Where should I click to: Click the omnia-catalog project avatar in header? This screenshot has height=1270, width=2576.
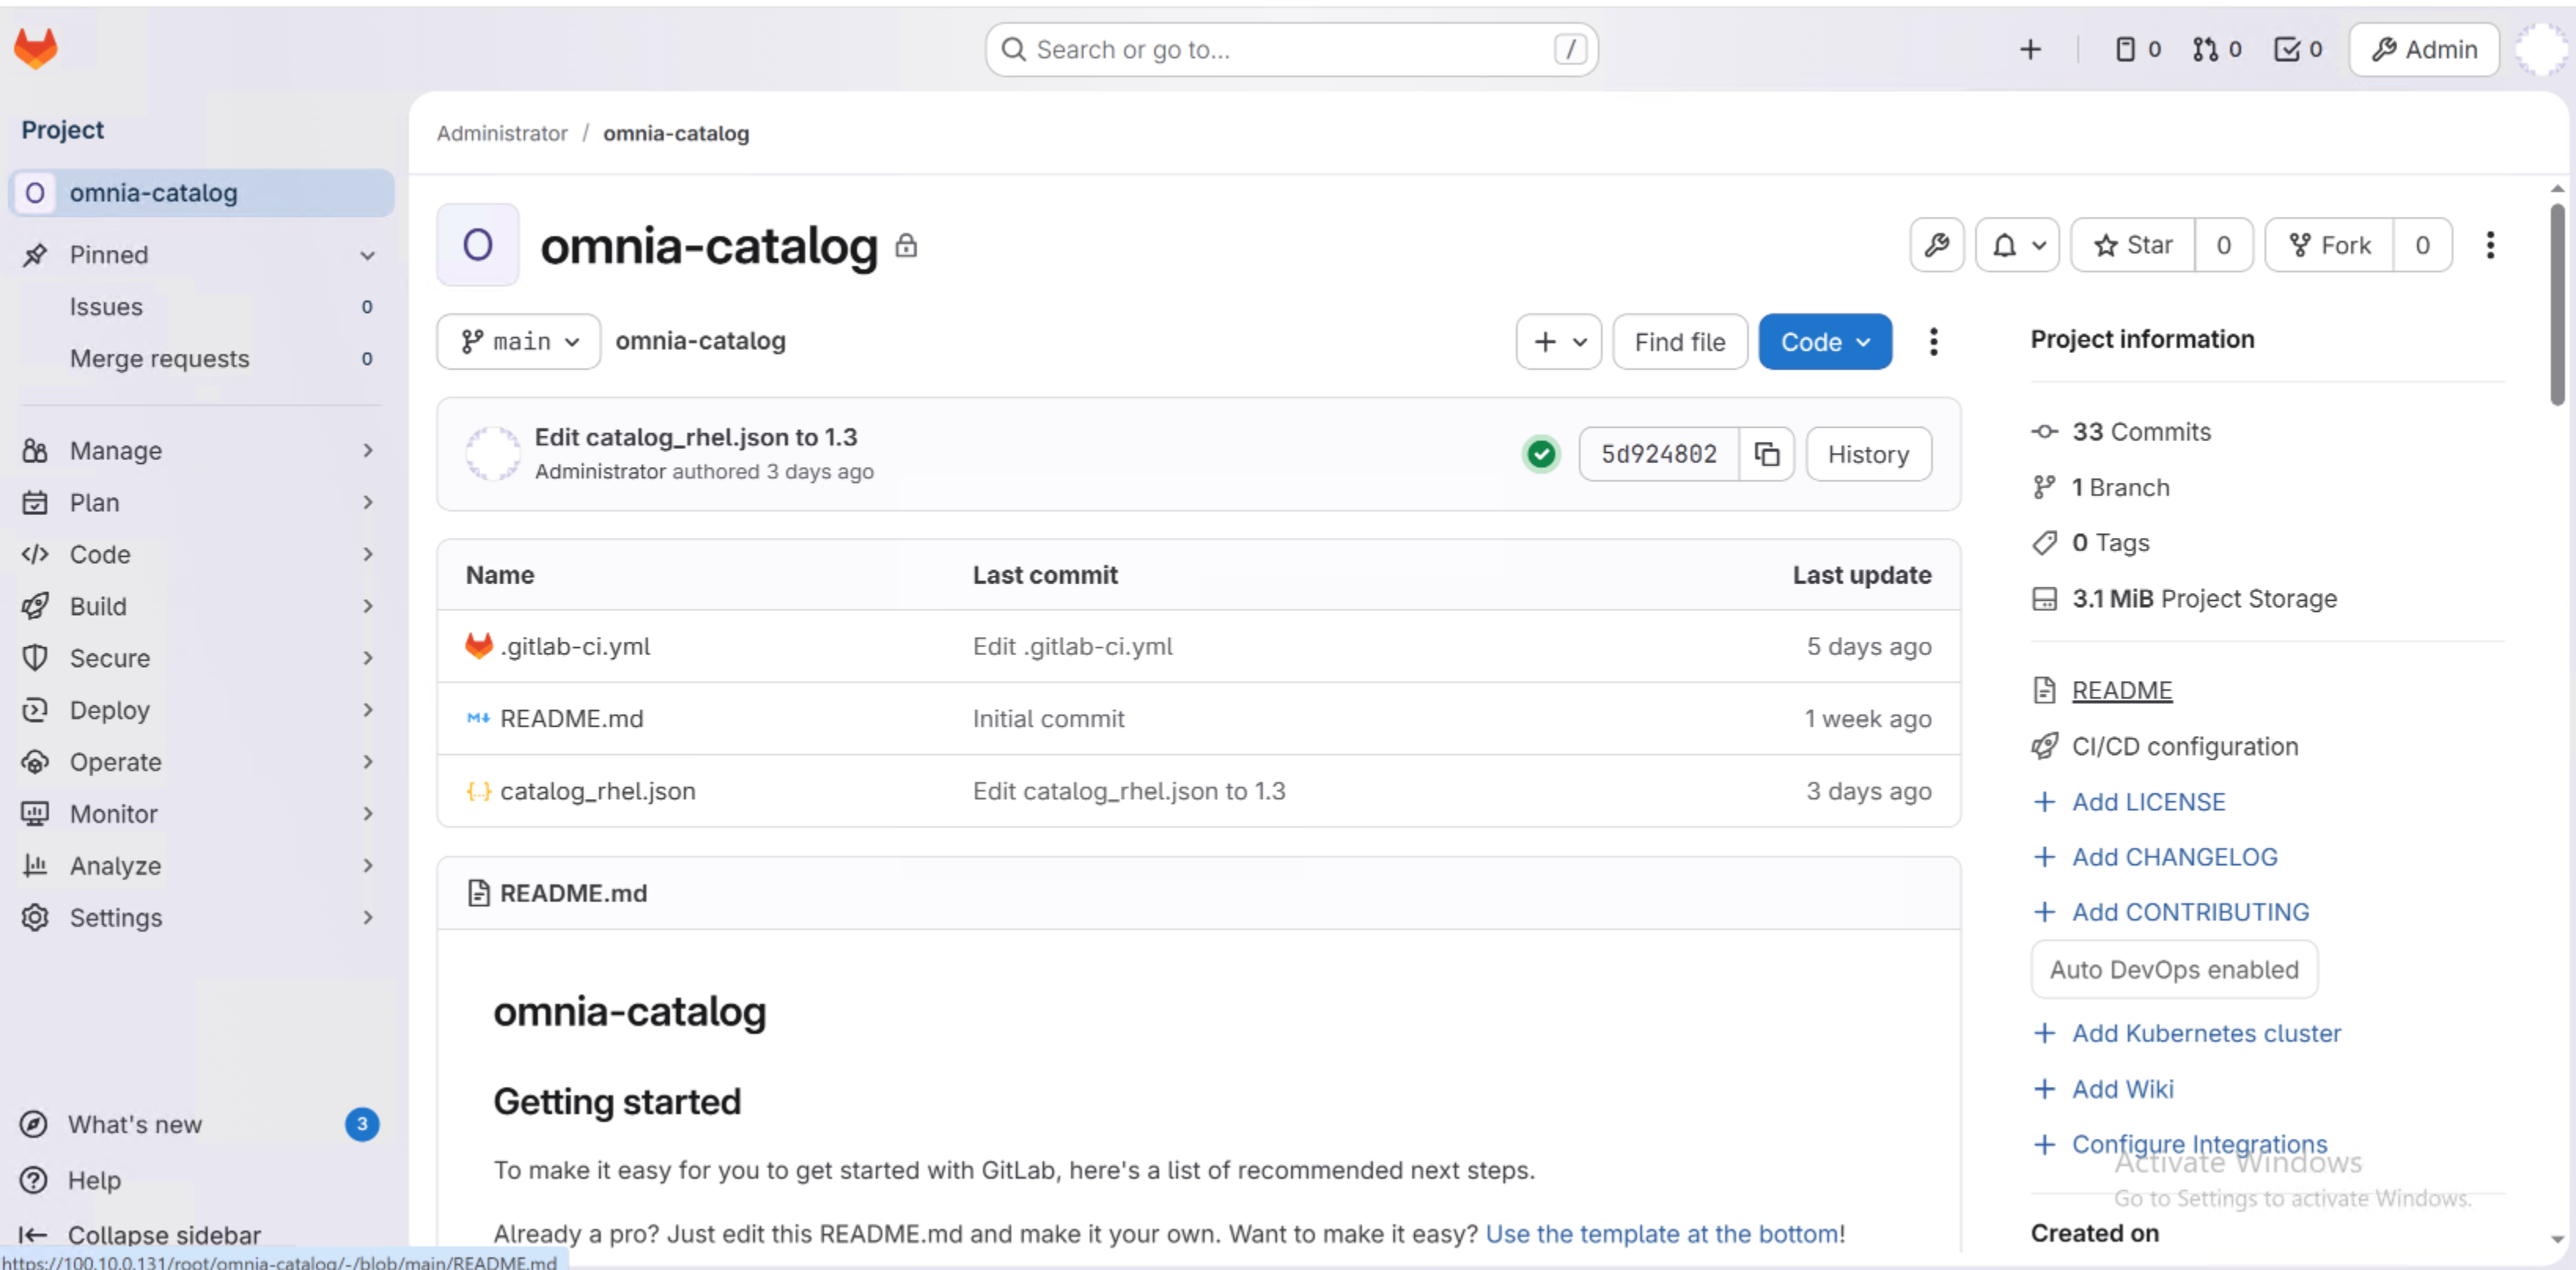[x=478, y=245]
